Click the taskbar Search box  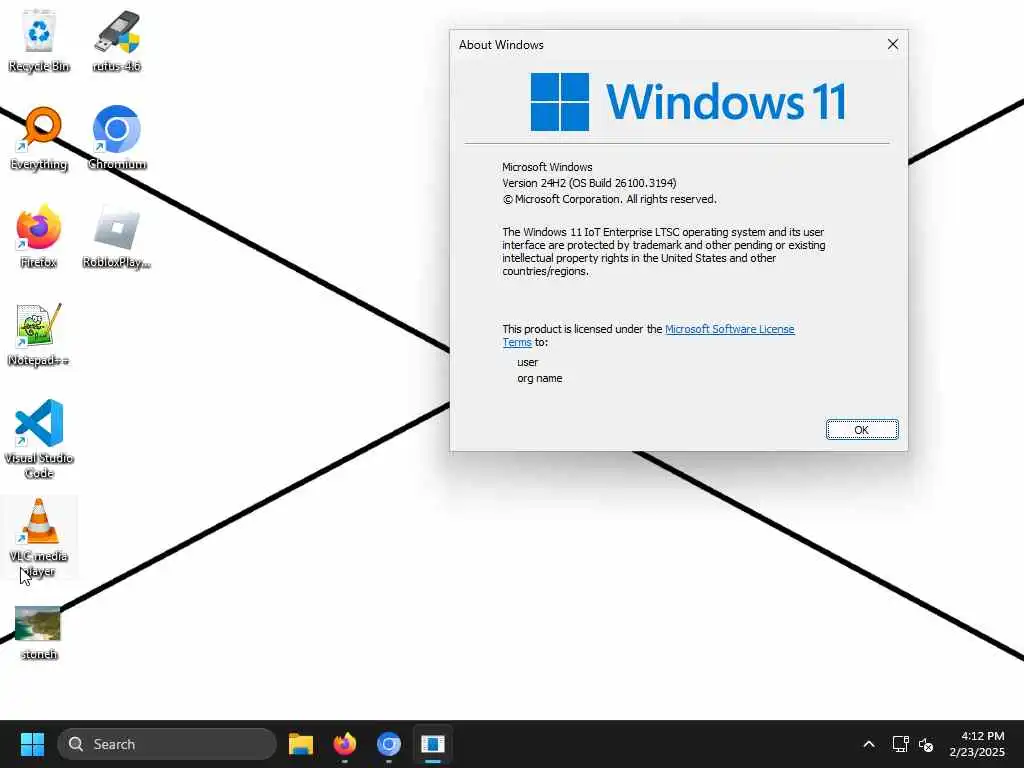point(167,744)
